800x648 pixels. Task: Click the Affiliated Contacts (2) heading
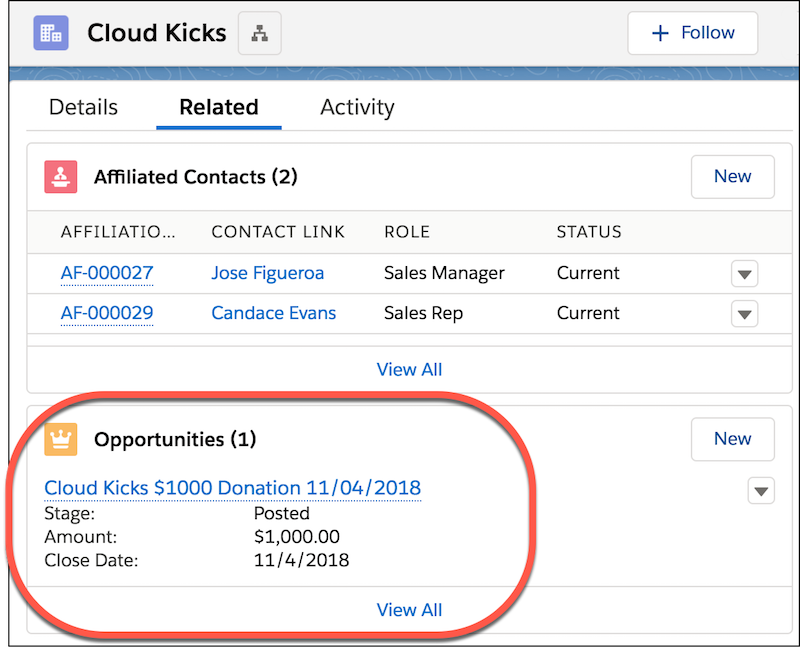point(195,177)
